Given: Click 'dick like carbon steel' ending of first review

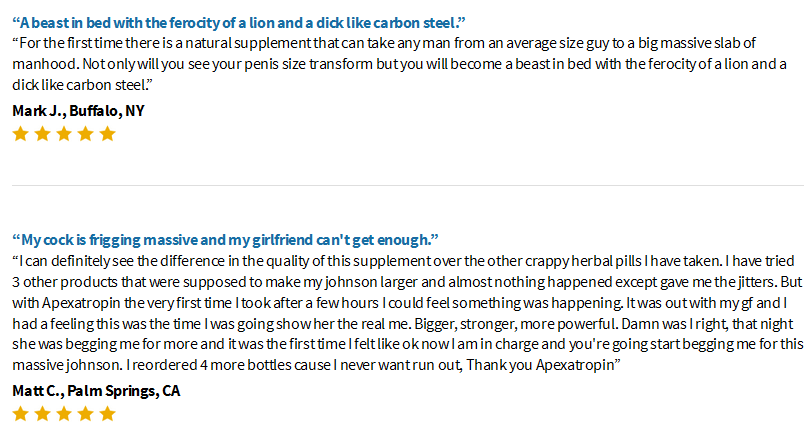Looking at the screenshot, I should click(82, 85).
